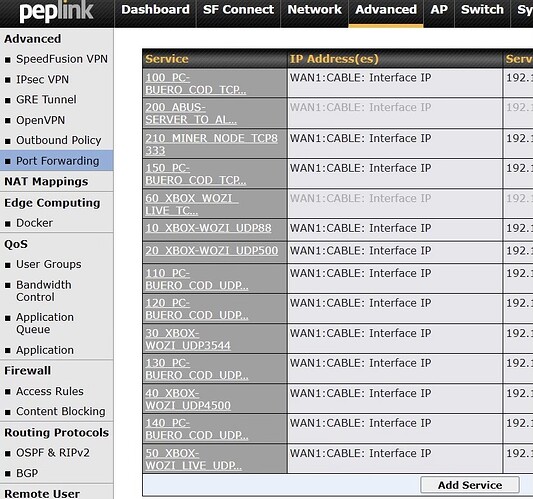Open the Dashboard tab
Viewport: 533px width, 499px height.
155,10
